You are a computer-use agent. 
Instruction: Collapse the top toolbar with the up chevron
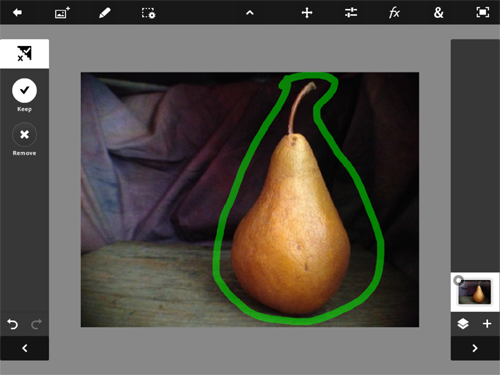250,13
